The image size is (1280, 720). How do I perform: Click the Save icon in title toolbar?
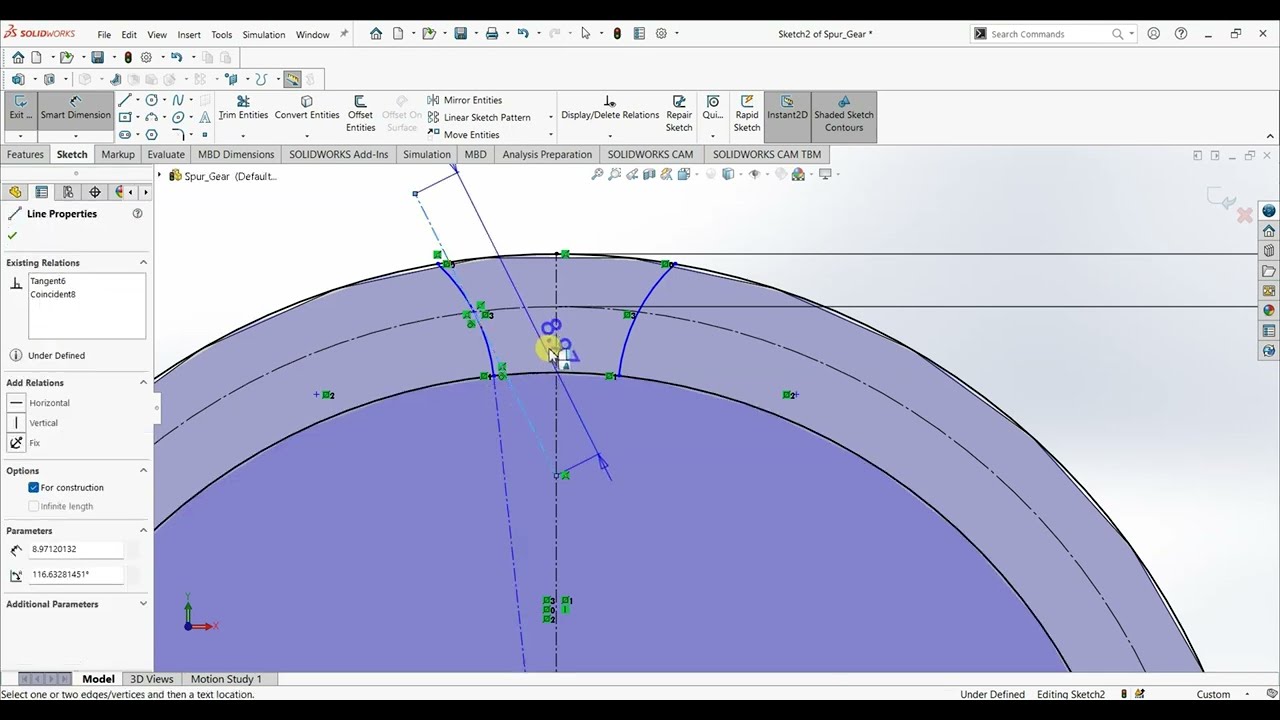tap(460, 34)
